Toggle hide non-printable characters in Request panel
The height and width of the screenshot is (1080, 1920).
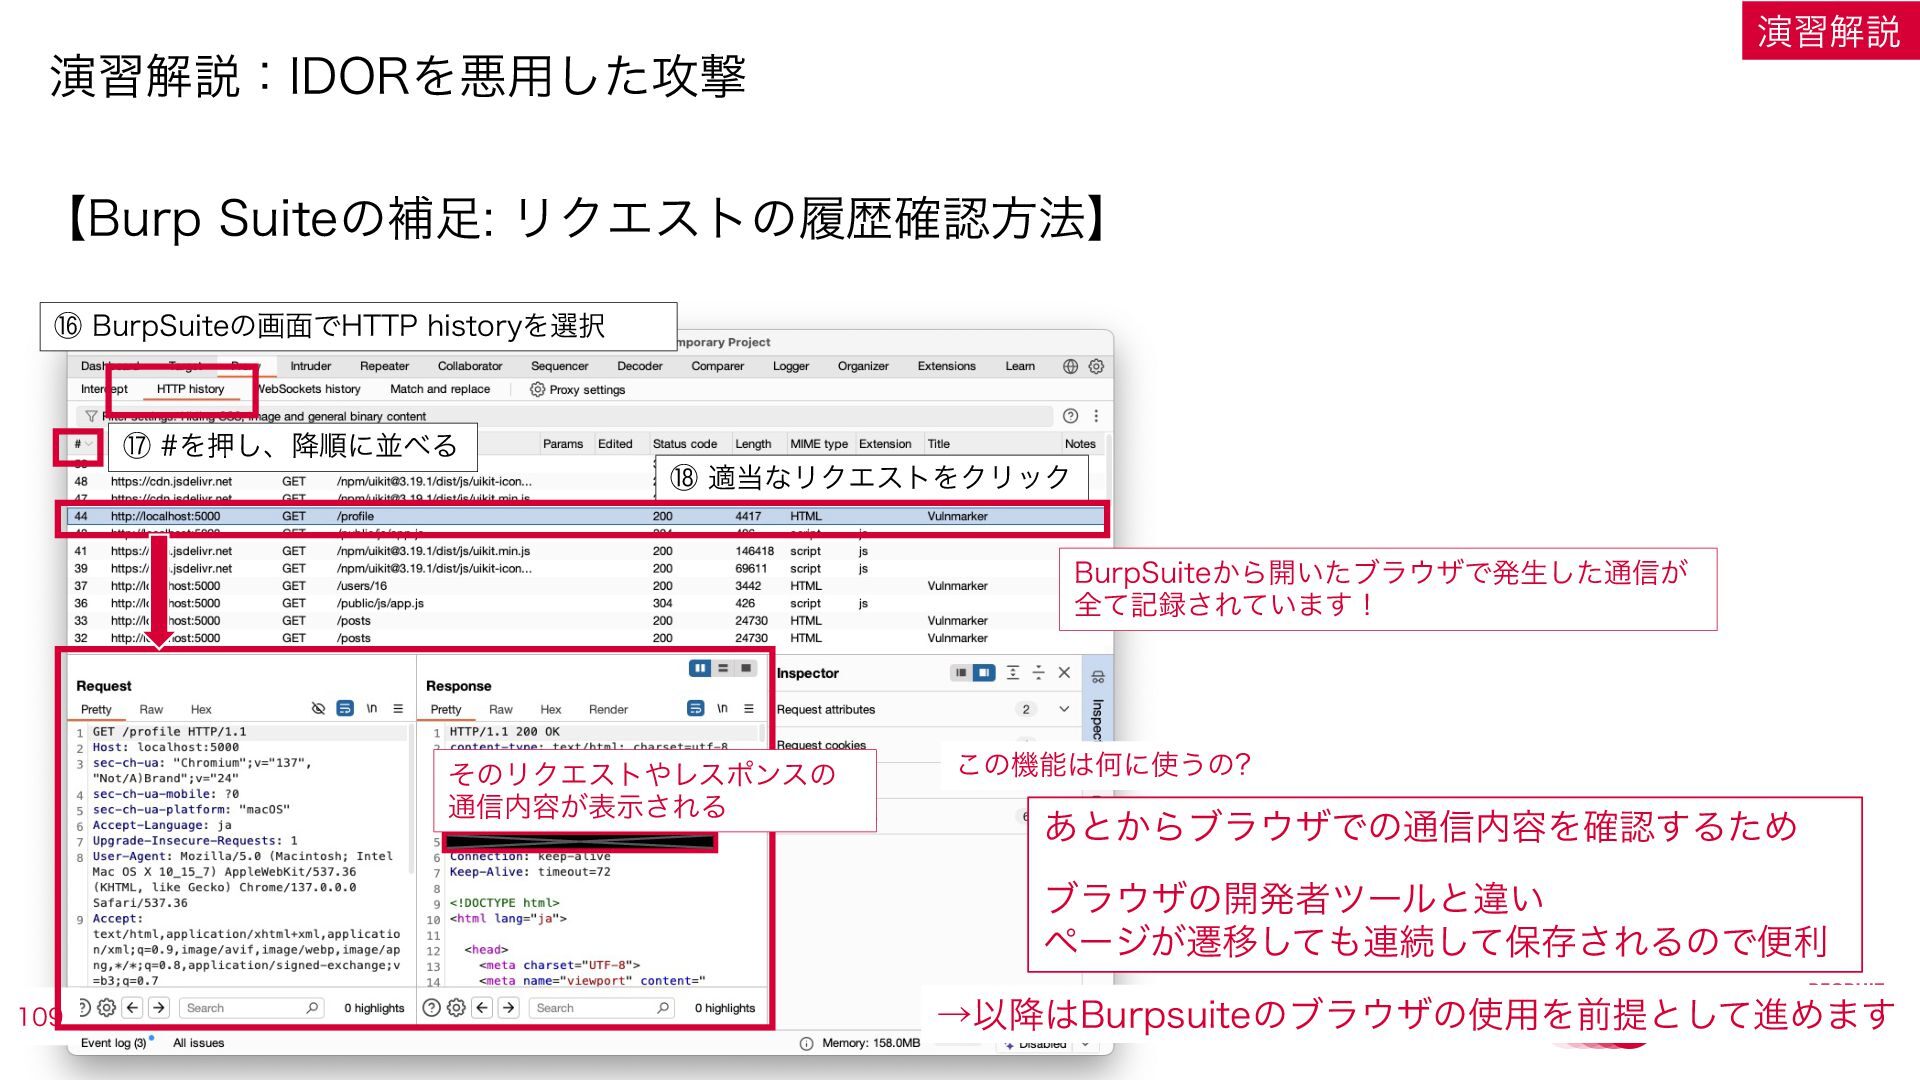318,709
